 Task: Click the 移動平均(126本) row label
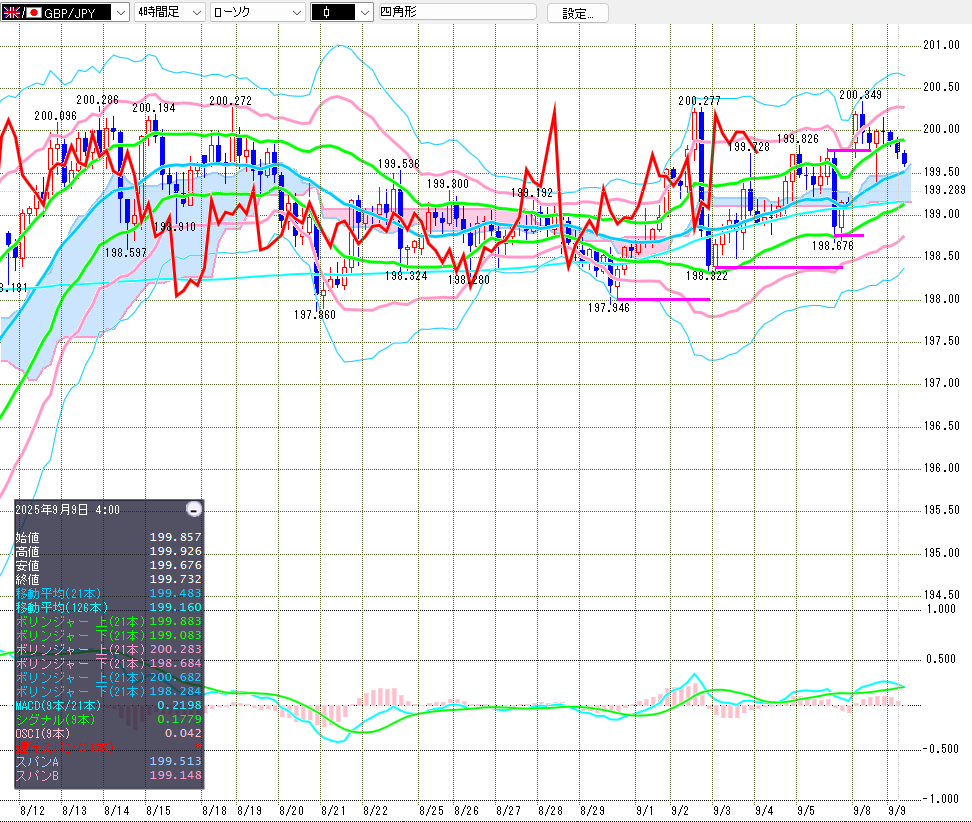(62, 608)
